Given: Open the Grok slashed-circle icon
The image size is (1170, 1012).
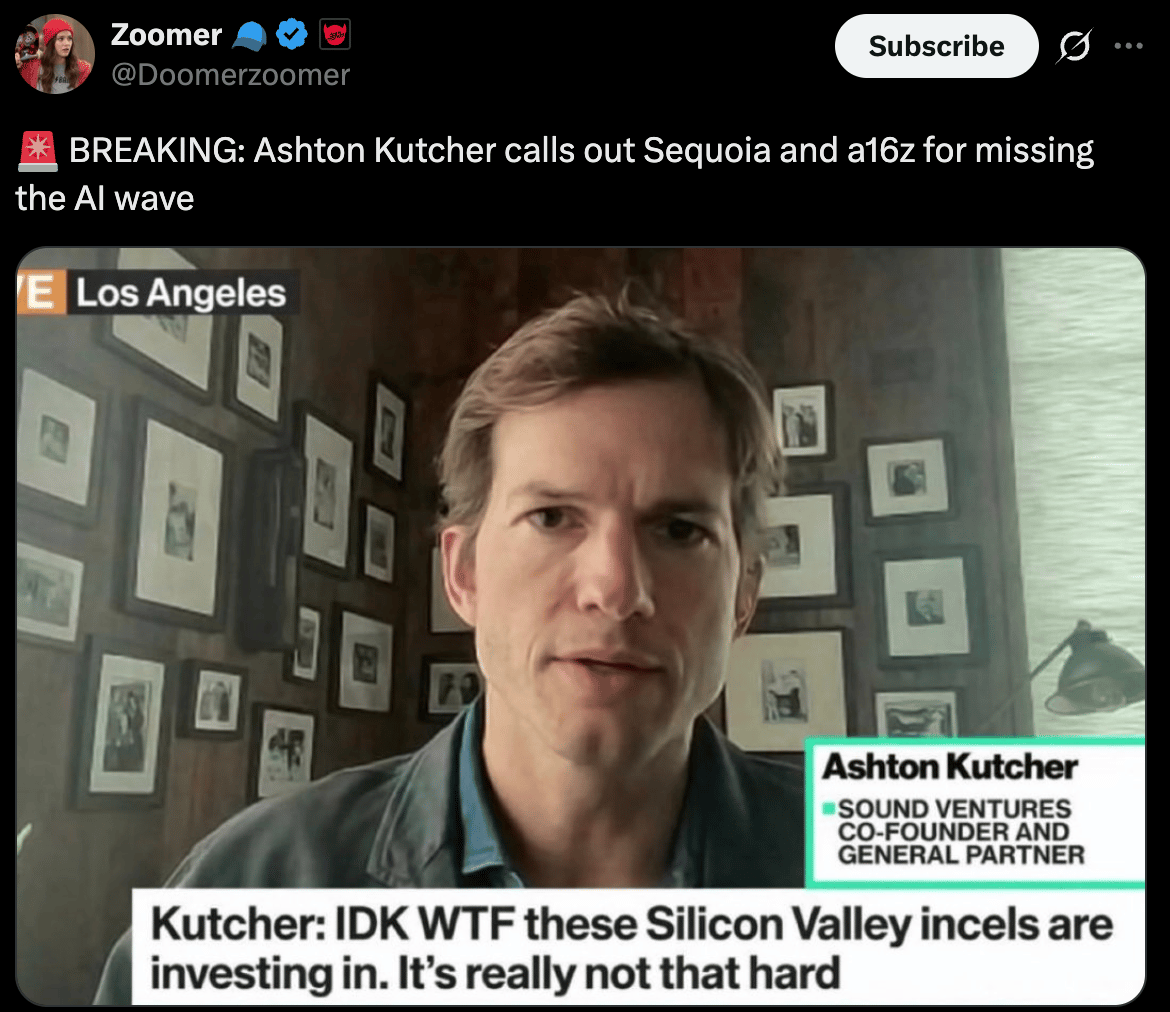Looking at the screenshot, I should tap(1074, 46).
